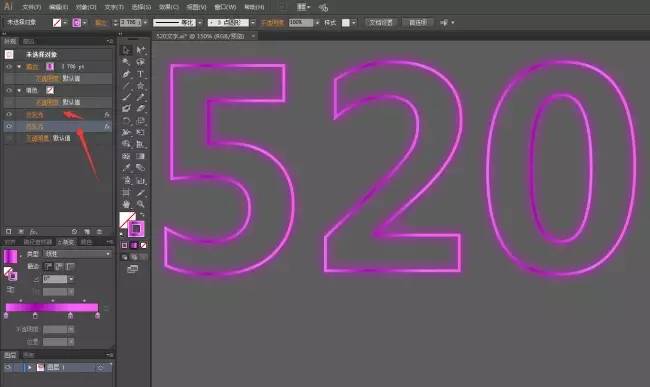This screenshot has width=650, height=387.
Task: Click the Change Screen Mode icon
Action: click(133, 269)
